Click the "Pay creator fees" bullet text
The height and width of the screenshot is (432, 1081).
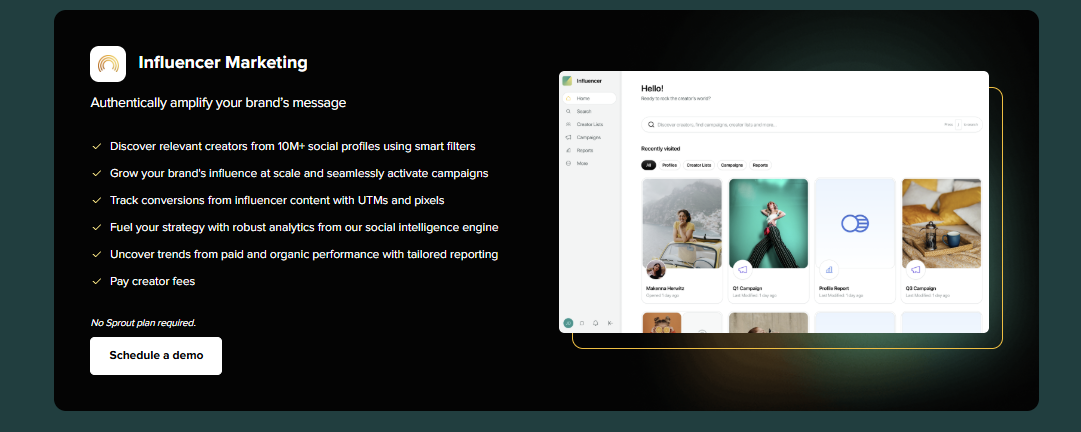(152, 281)
